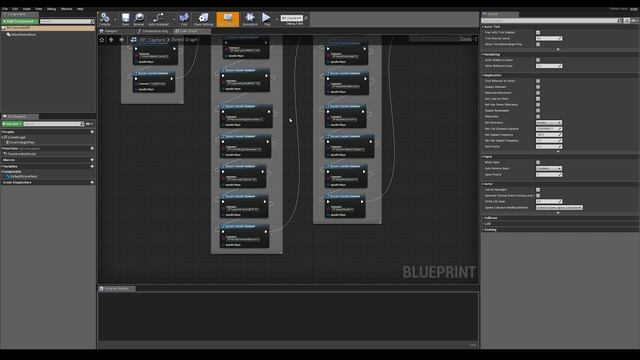This screenshot has width=640, height=360.
Task: Click the Tick Interval value field
Action: click(549, 38)
